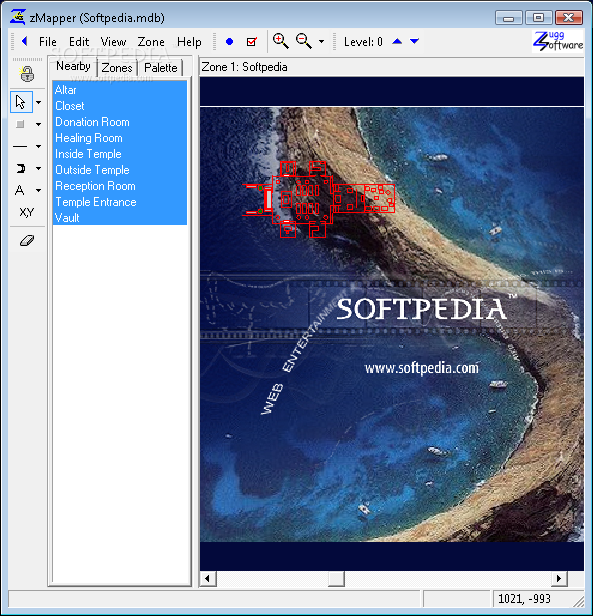Screen dimensions: 593x616
Task: Open the File menu
Action: pyautogui.click(x=48, y=42)
